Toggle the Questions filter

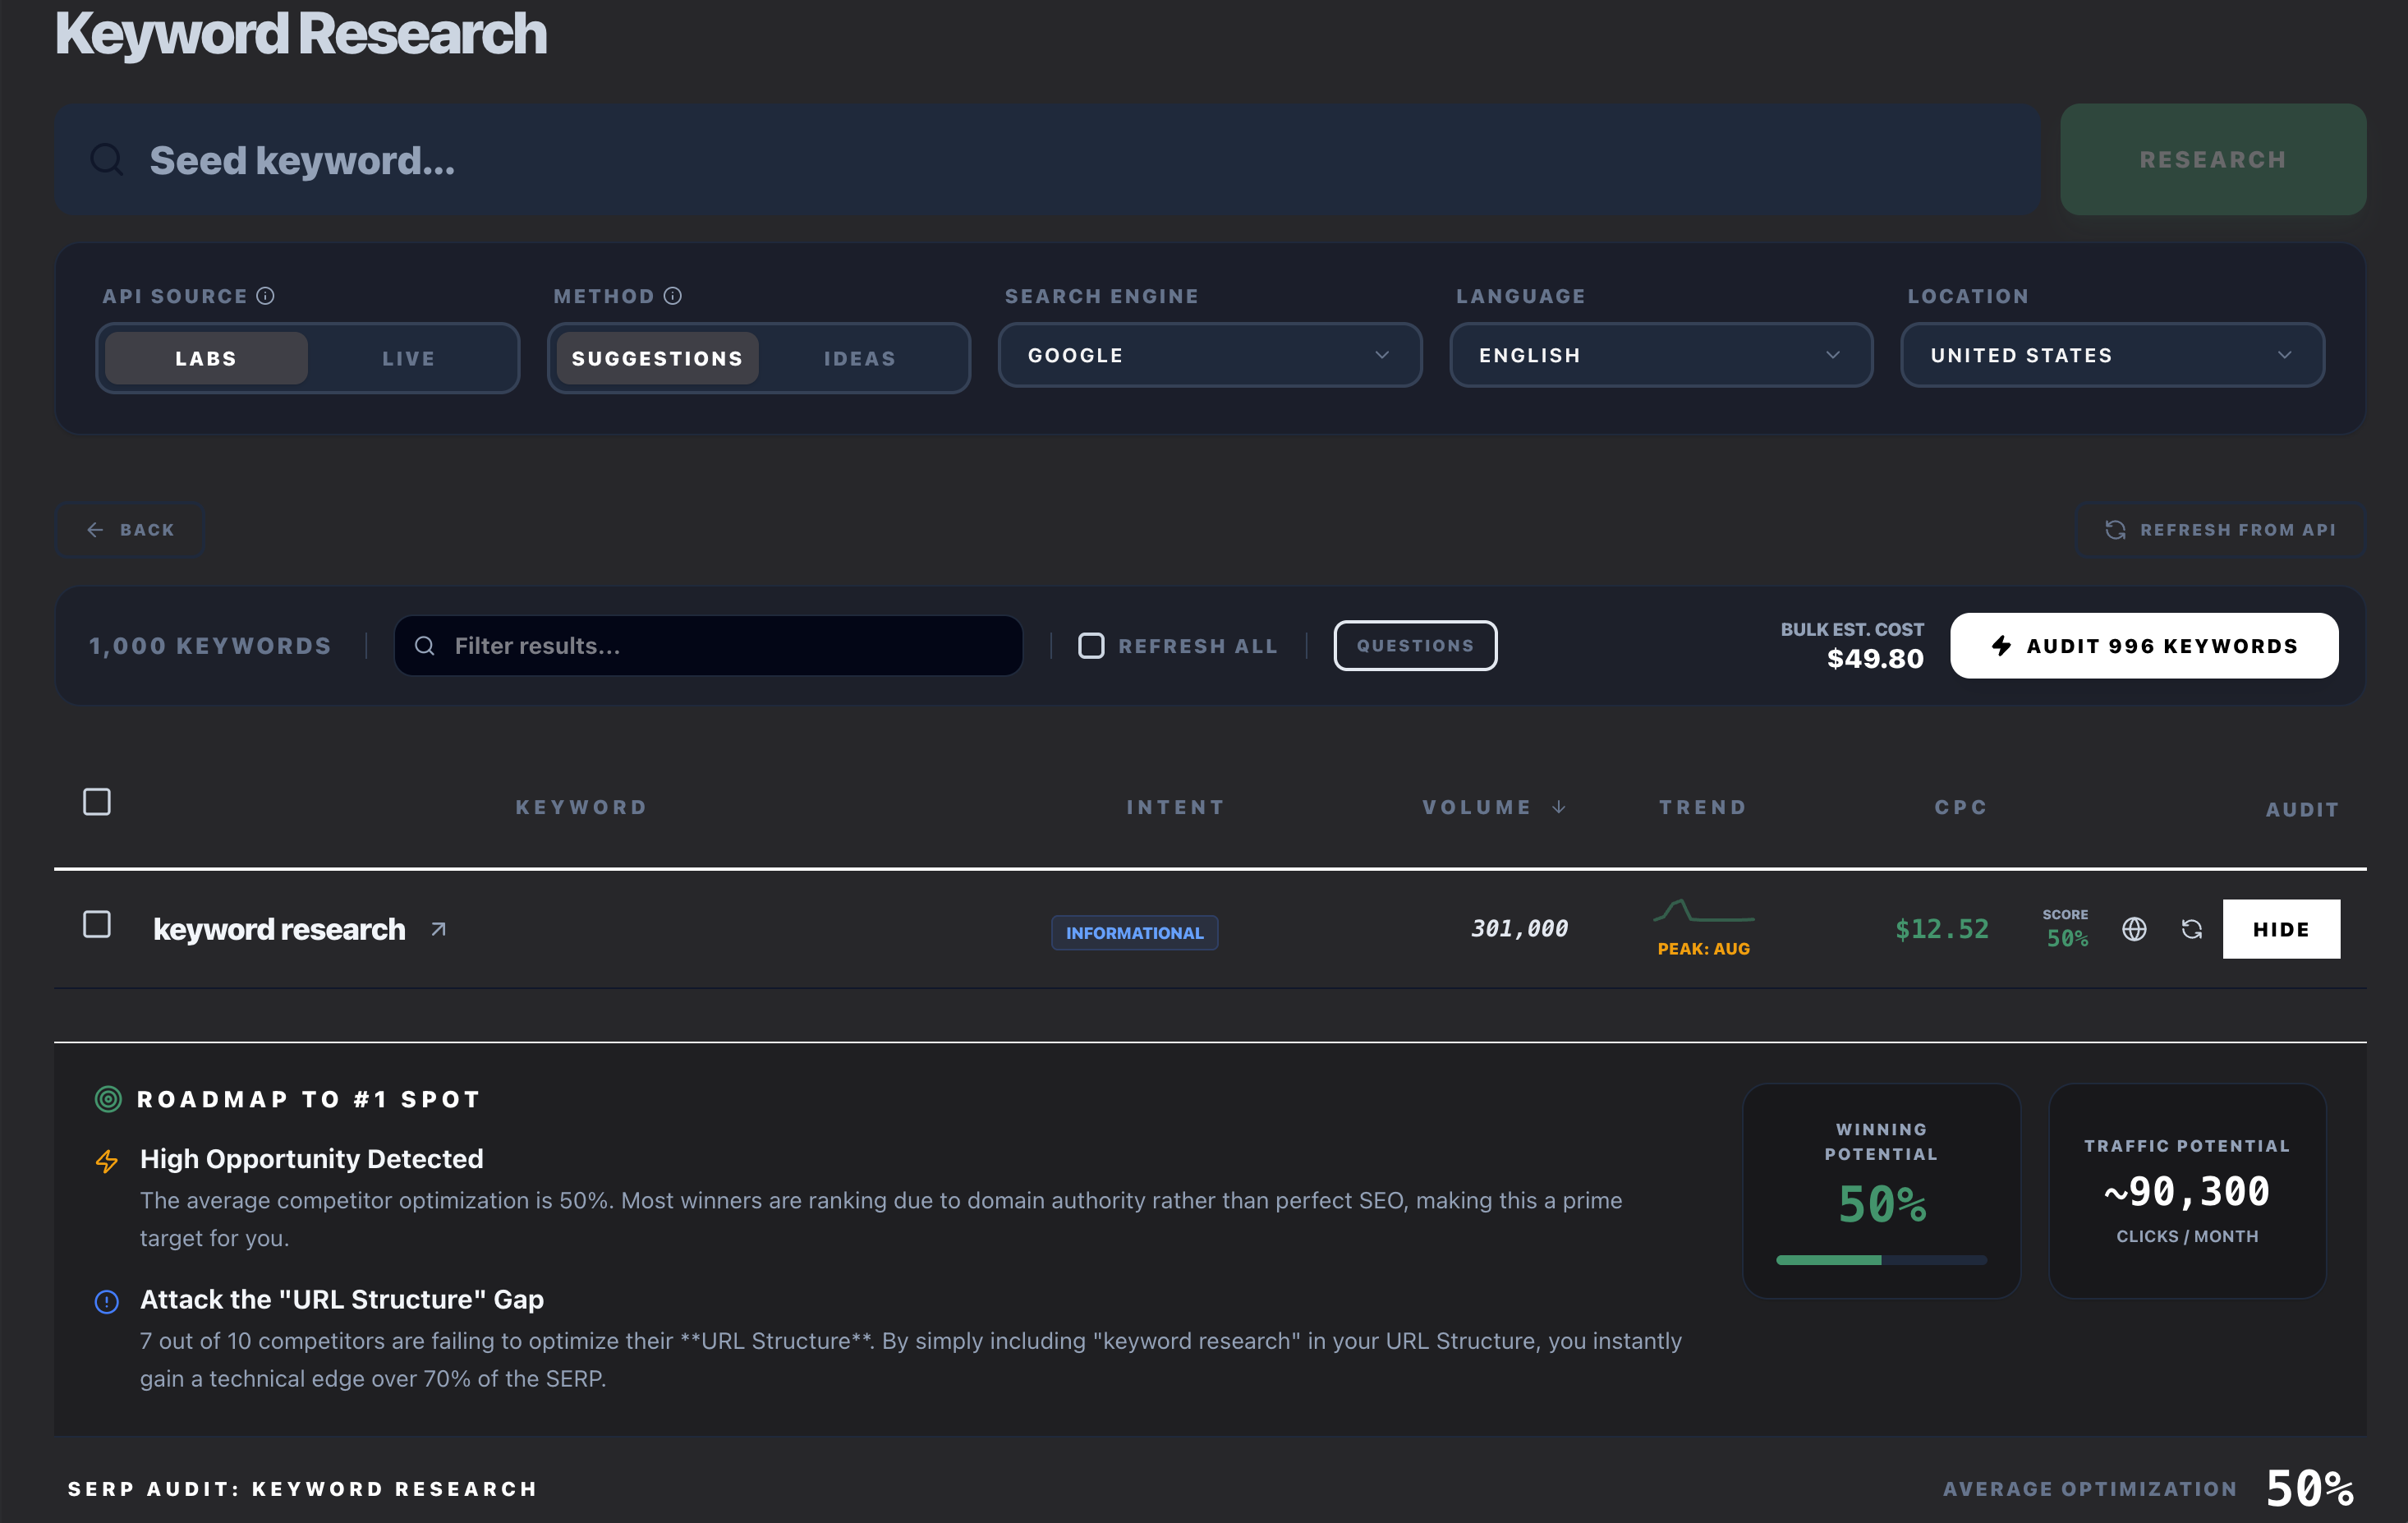tap(1415, 646)
